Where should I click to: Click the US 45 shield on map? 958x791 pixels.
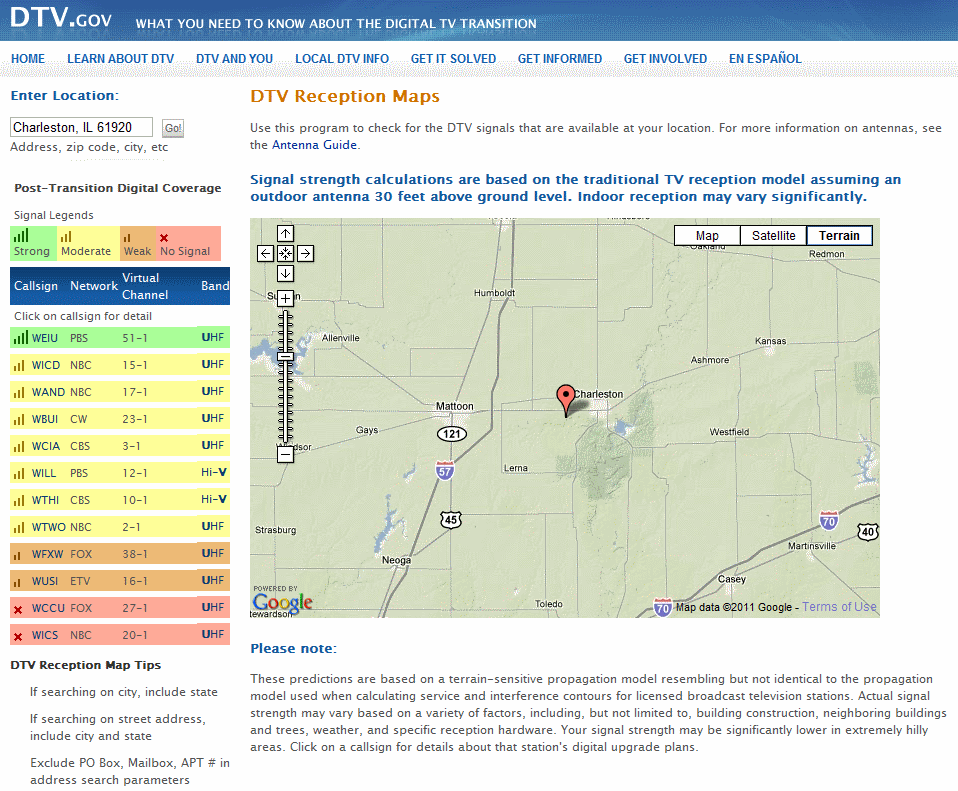[451, 520]
